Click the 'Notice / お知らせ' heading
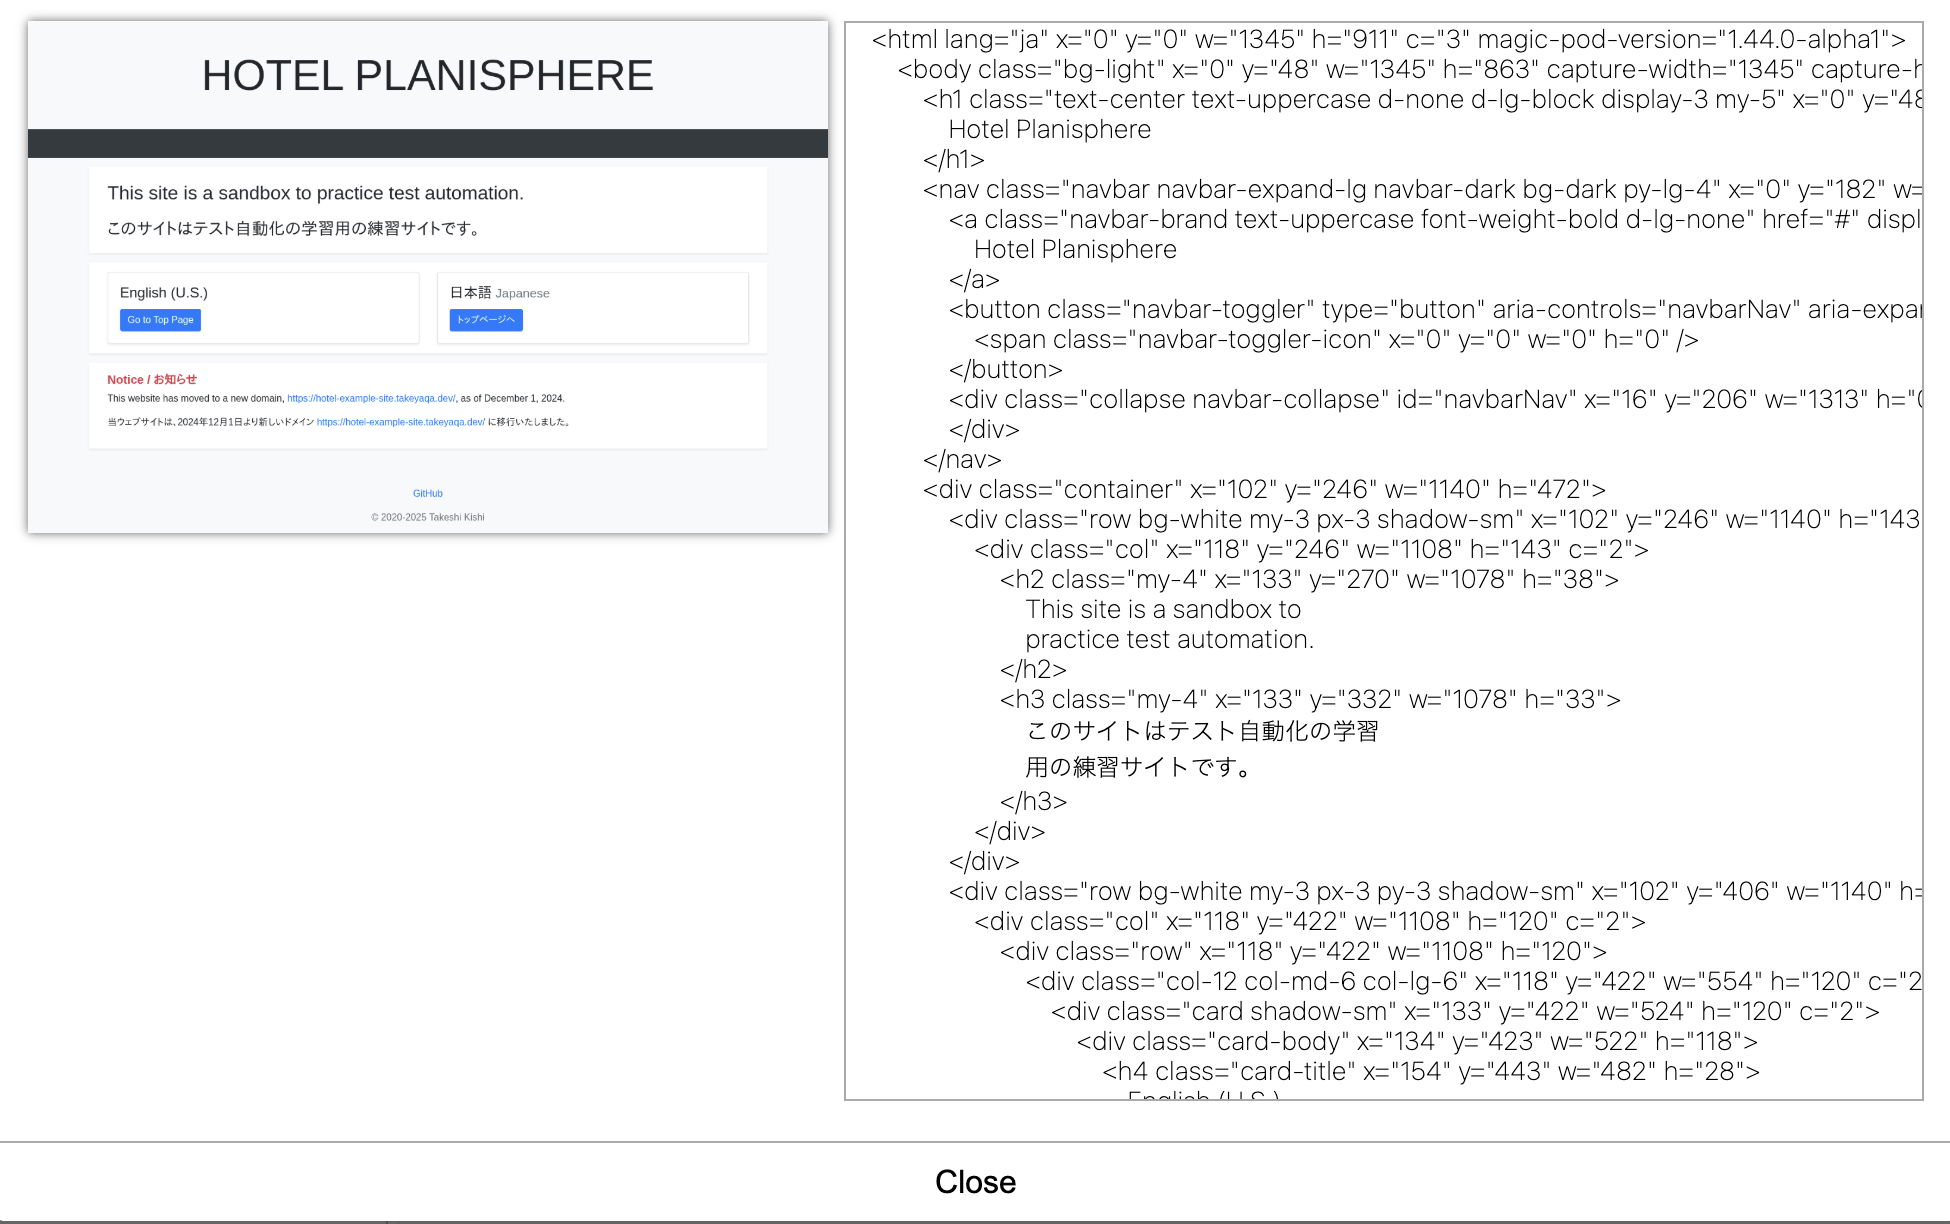The height and width of the screenshot is (1224, 1950). click(x=152, y=379)
